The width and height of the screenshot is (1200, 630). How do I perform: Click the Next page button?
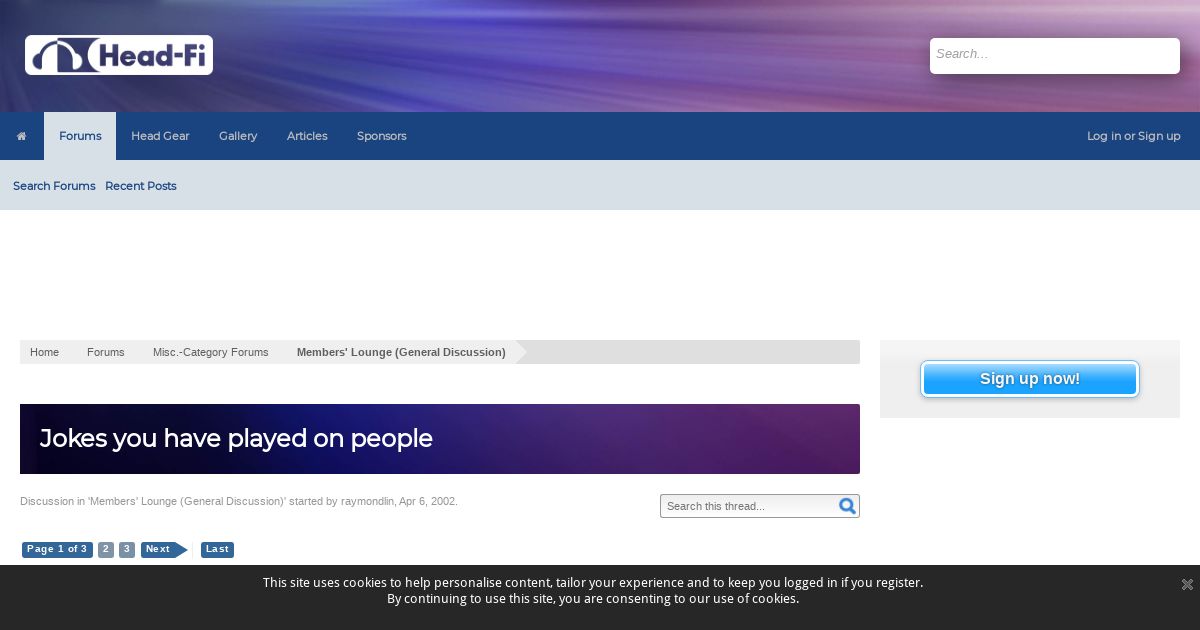click(163, 549)
